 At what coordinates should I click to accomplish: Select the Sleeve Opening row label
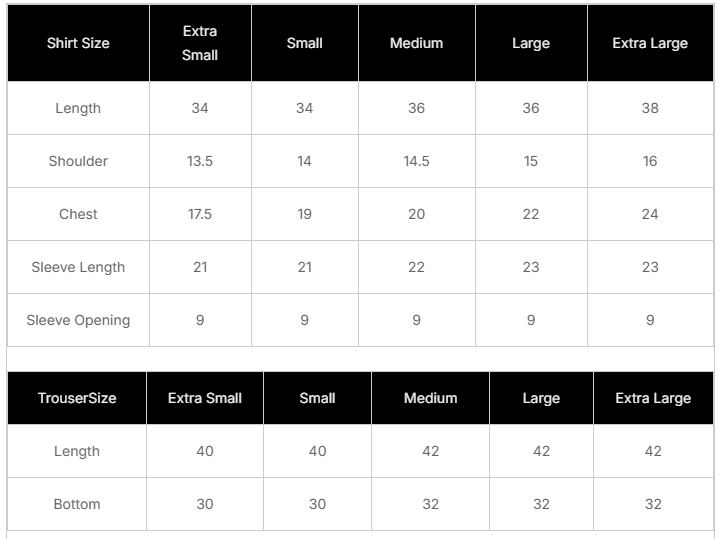(78, 320)
